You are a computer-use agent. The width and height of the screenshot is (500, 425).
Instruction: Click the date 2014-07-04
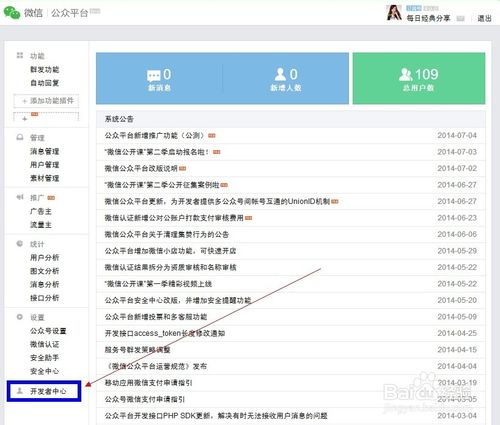pyautogui.click(x=457, y=135)
